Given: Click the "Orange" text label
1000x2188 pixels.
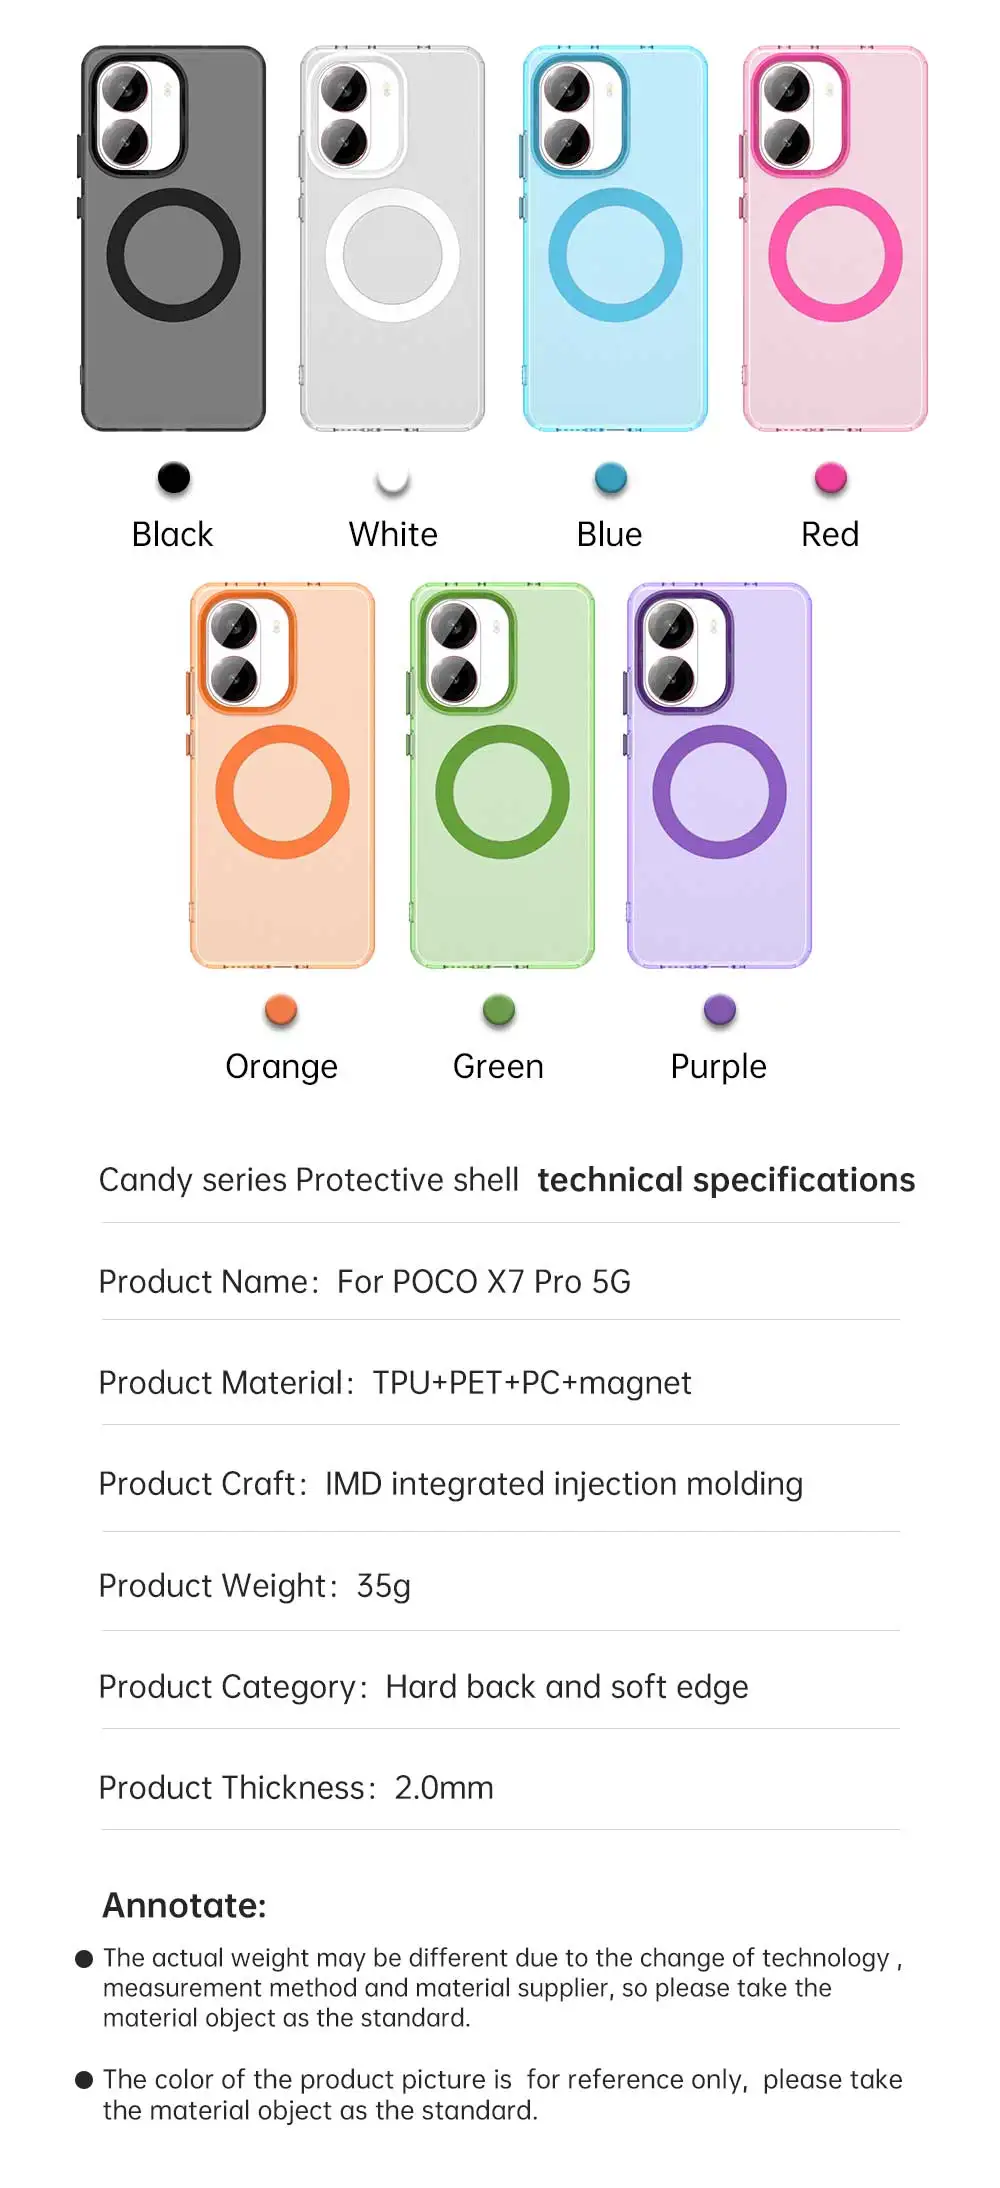Looking at the screenshot, I should click(x=281, y=1067).
